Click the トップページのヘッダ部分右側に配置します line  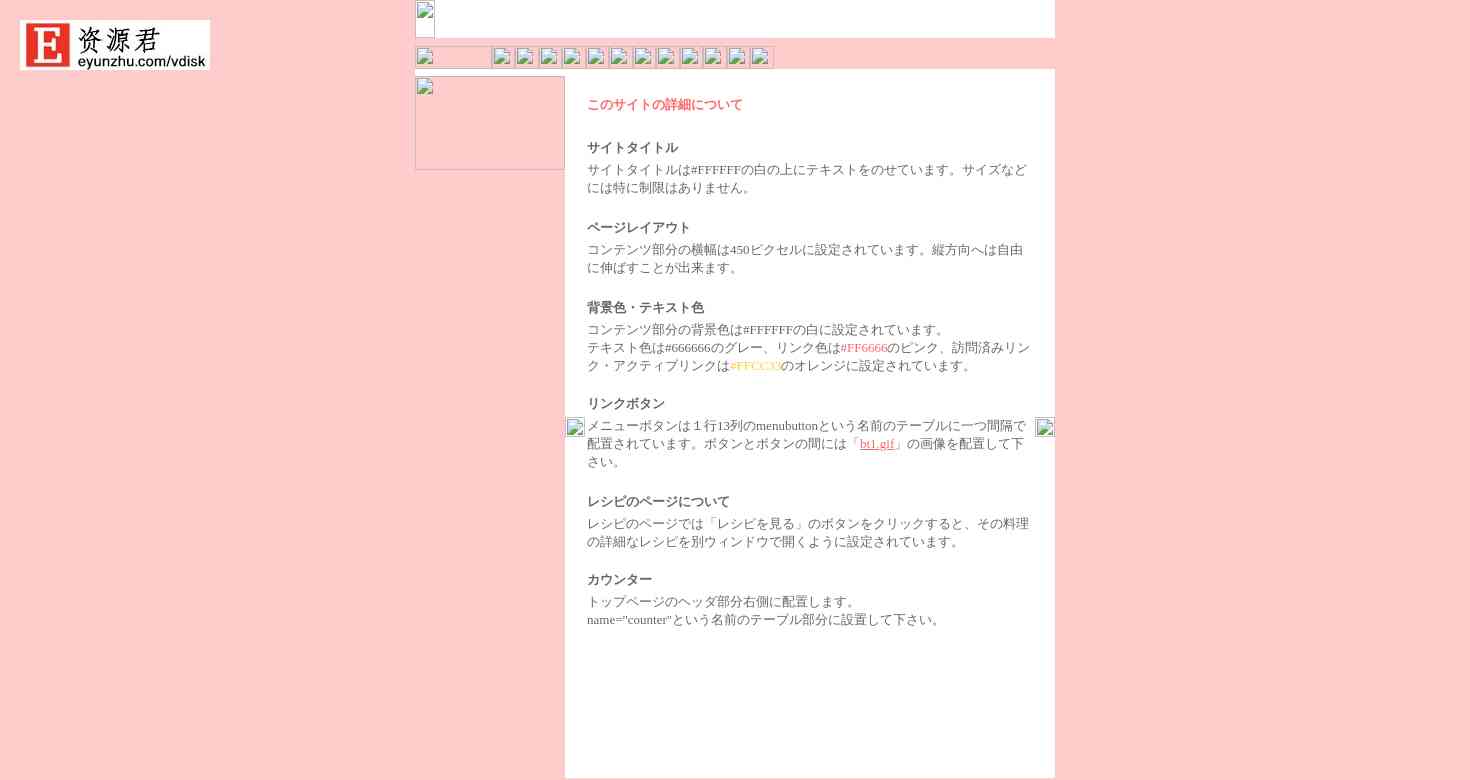pos(723,602)
